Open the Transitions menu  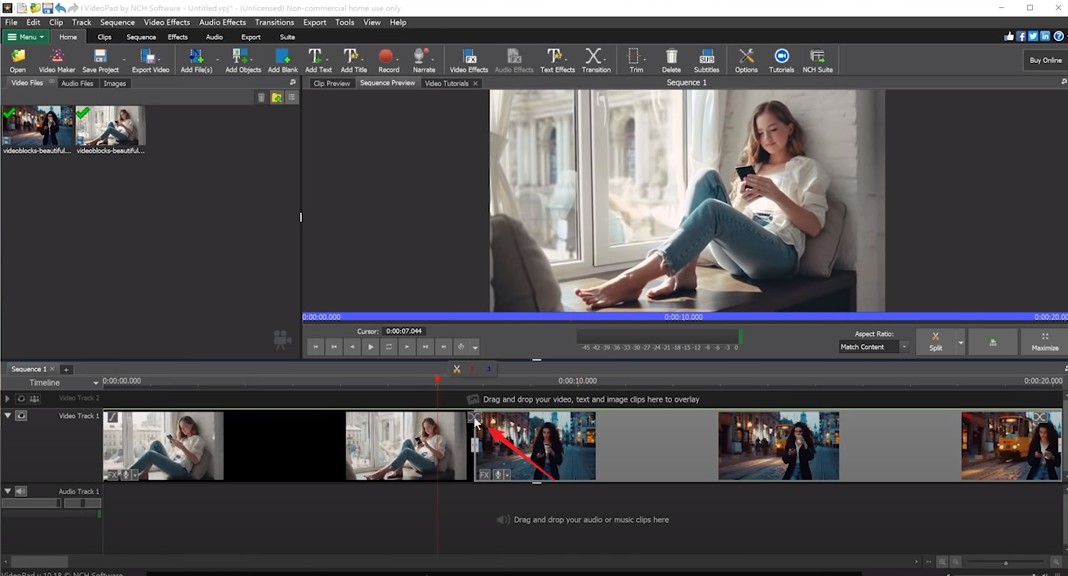click(274, 22)
